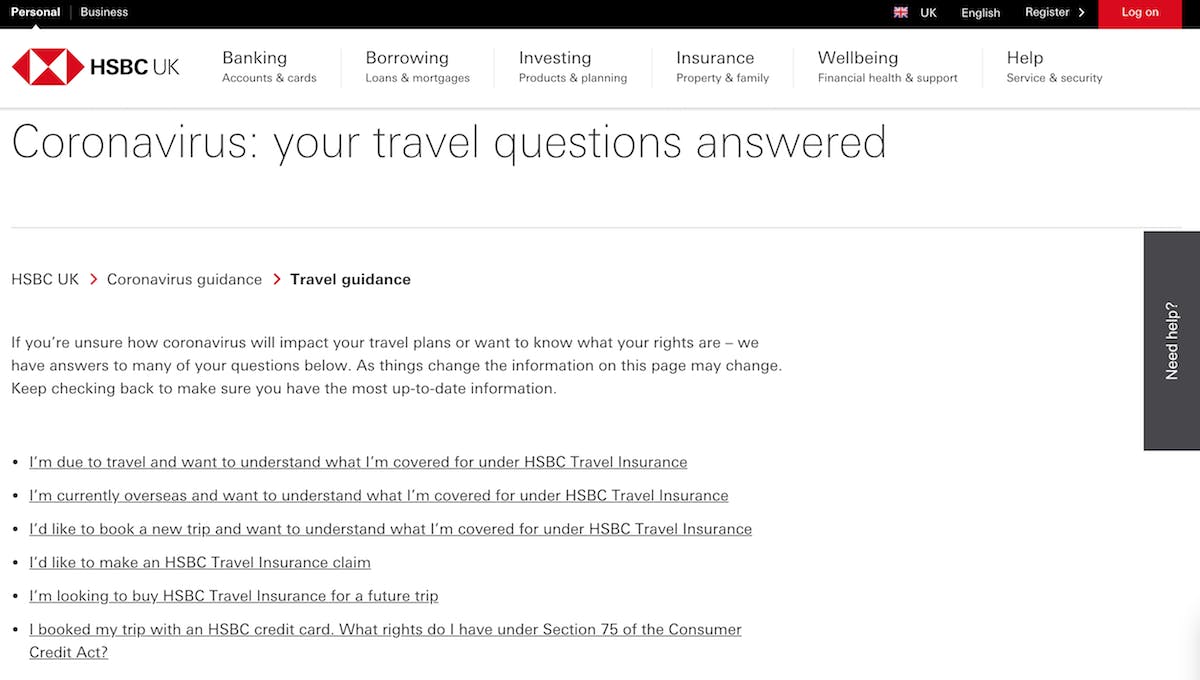Open the Help service & security menu
Image resolution: width=1200 pixels, height=680 pixels.
pyautogui.click(x=1054, y=67)
